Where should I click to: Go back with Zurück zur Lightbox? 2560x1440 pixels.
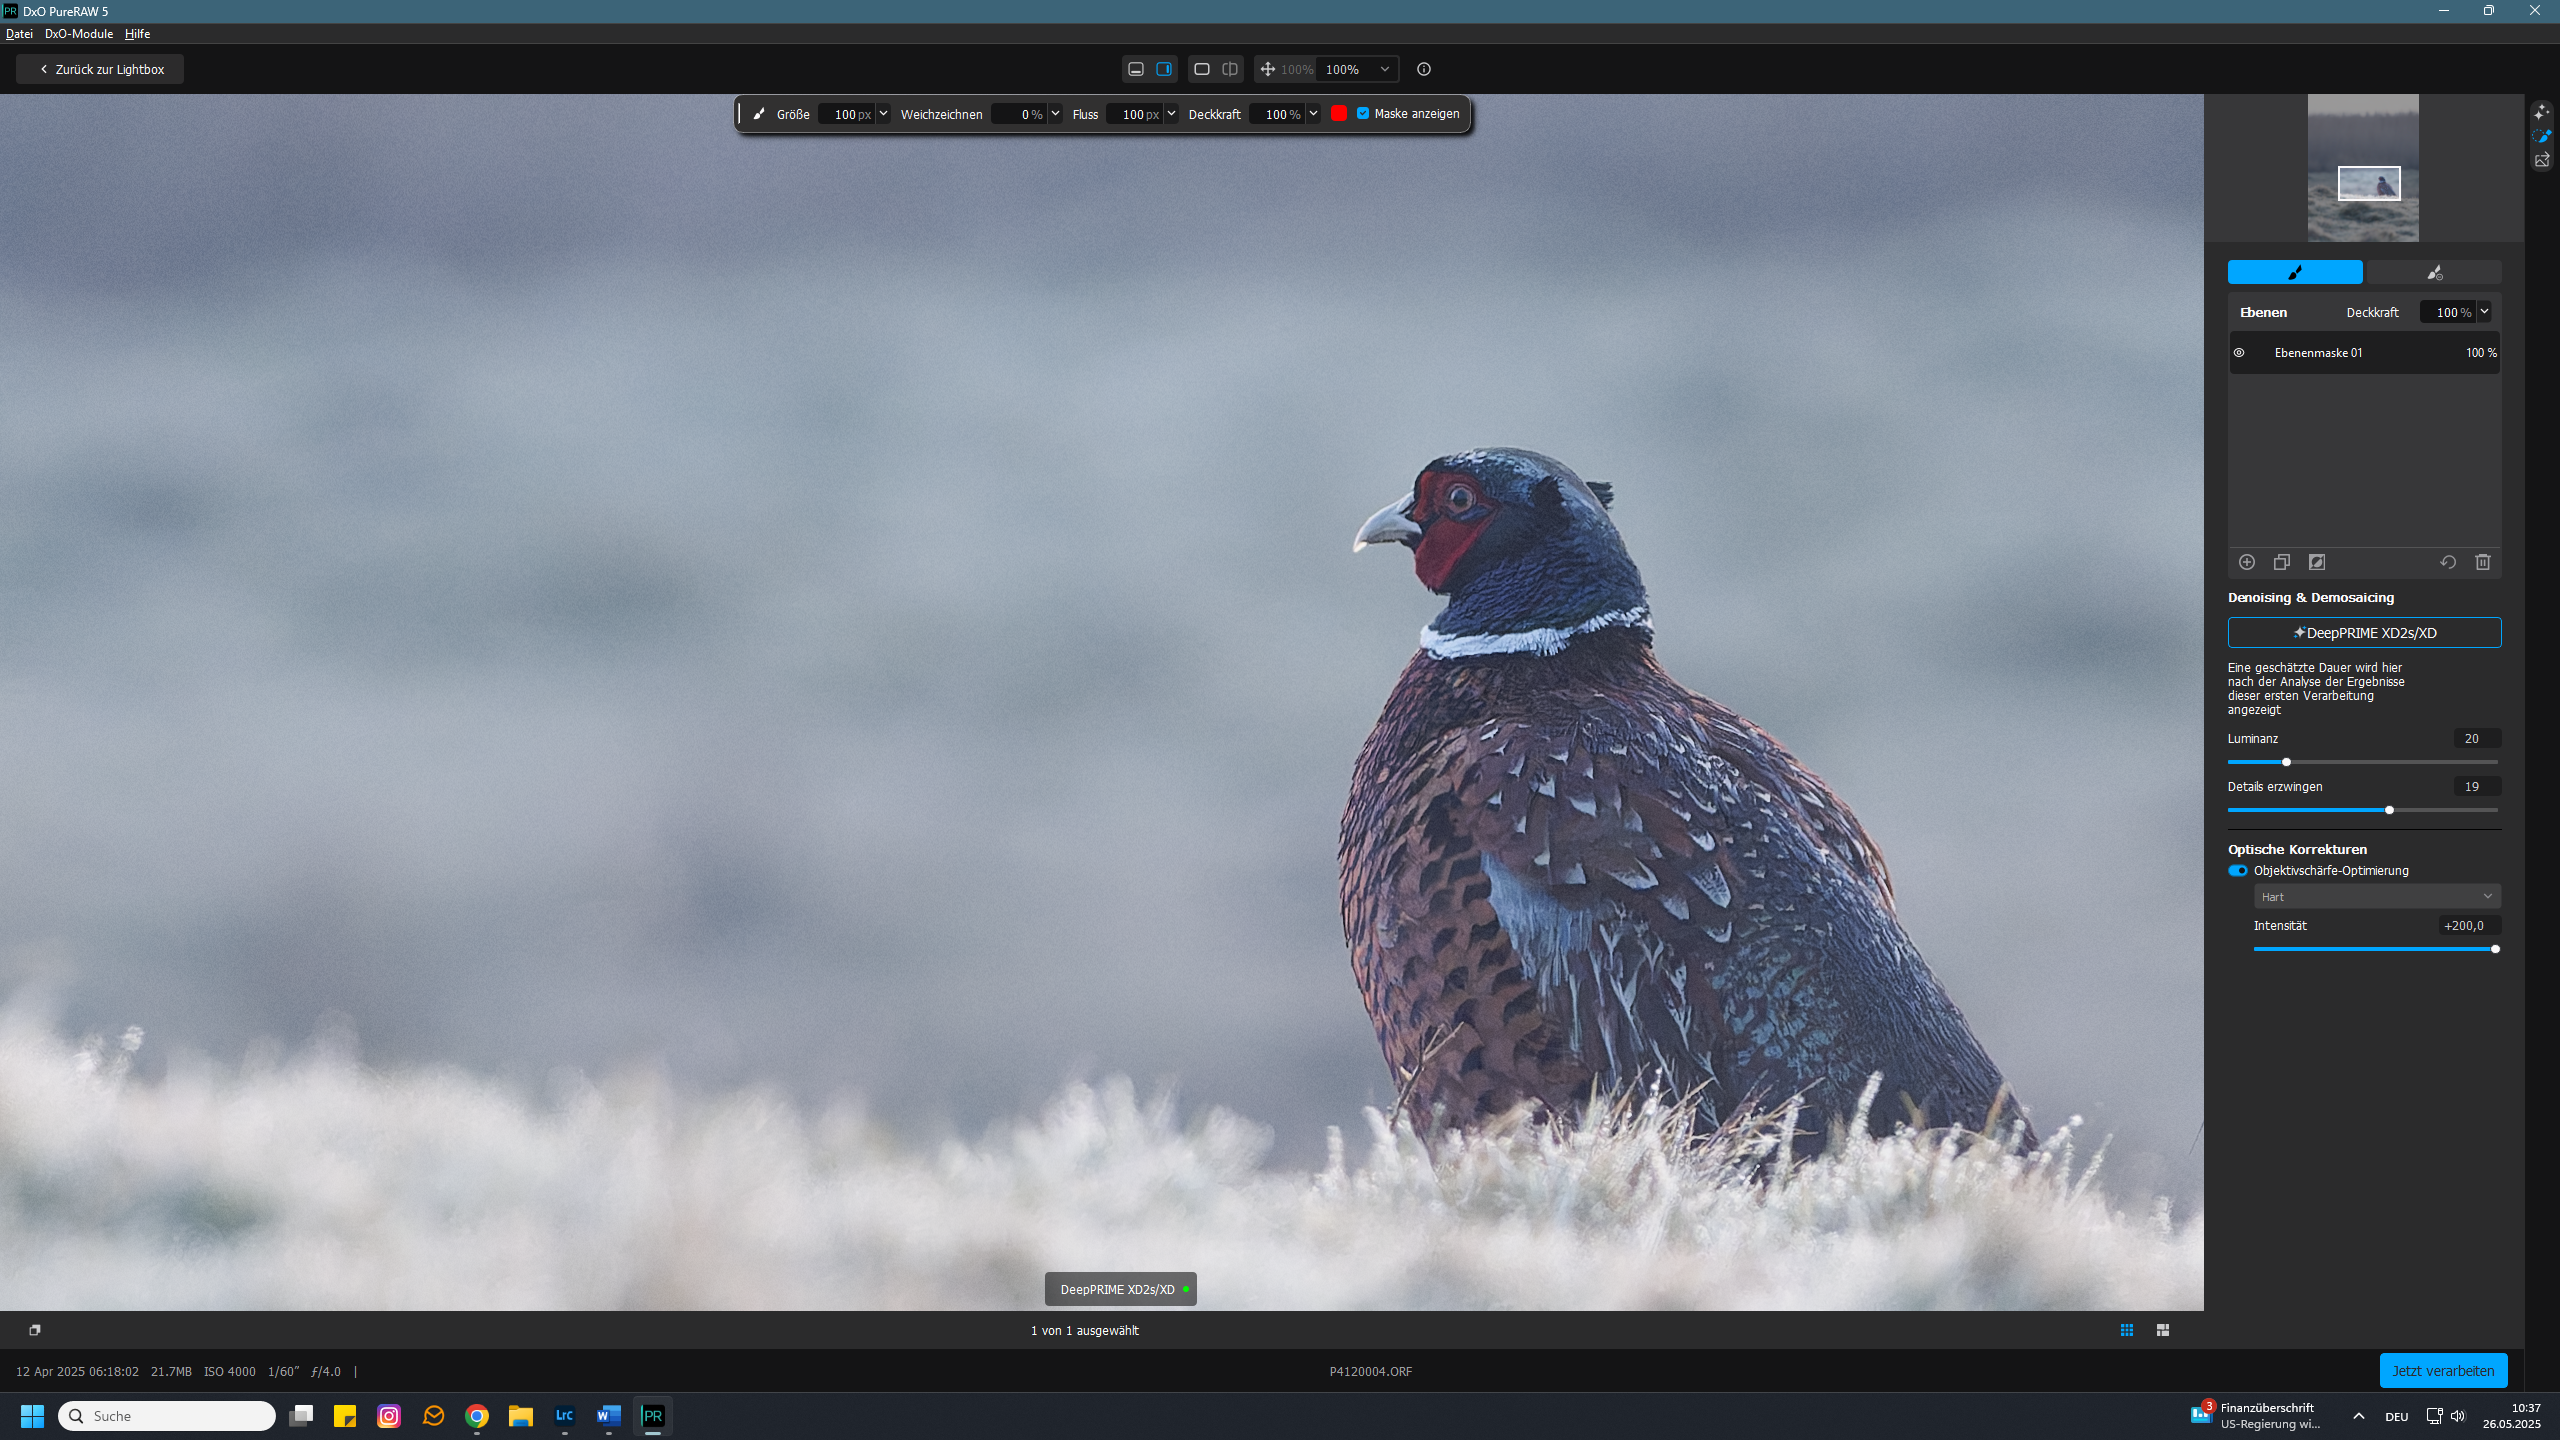[100, 69]
